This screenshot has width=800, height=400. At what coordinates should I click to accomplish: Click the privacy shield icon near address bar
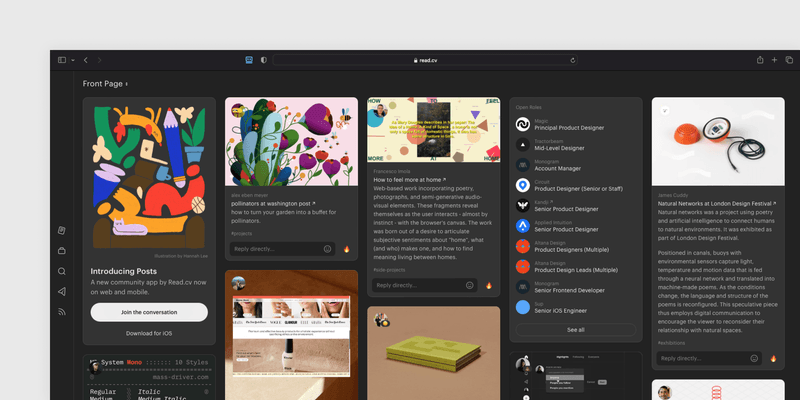(x=264, y=60)
